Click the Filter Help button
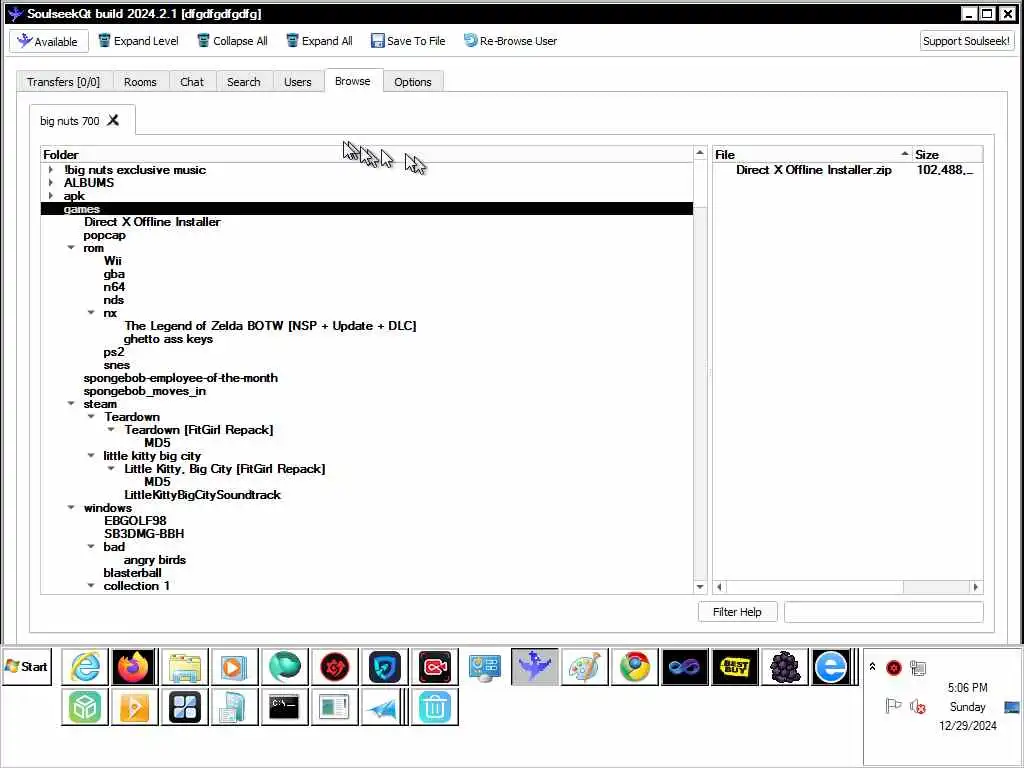 tap(737, 612)
